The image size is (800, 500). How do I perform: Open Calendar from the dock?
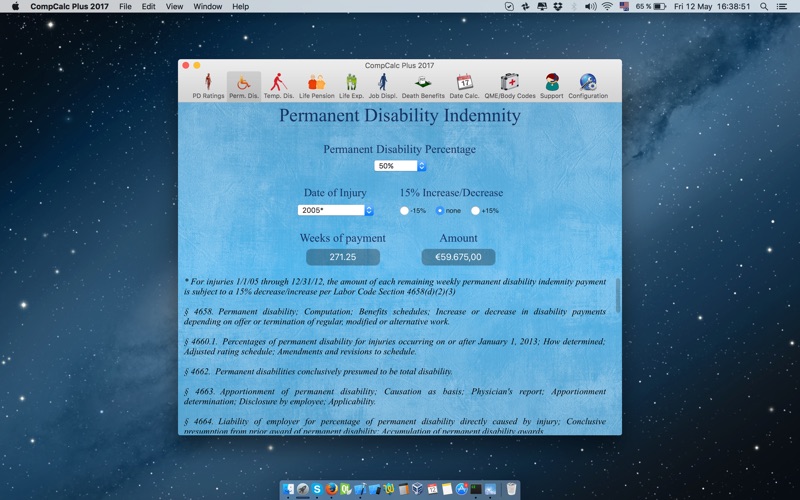point(432,489)
